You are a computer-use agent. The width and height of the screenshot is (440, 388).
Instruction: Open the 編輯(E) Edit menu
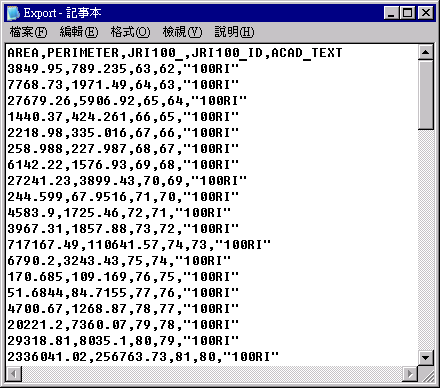click(79, 32)
